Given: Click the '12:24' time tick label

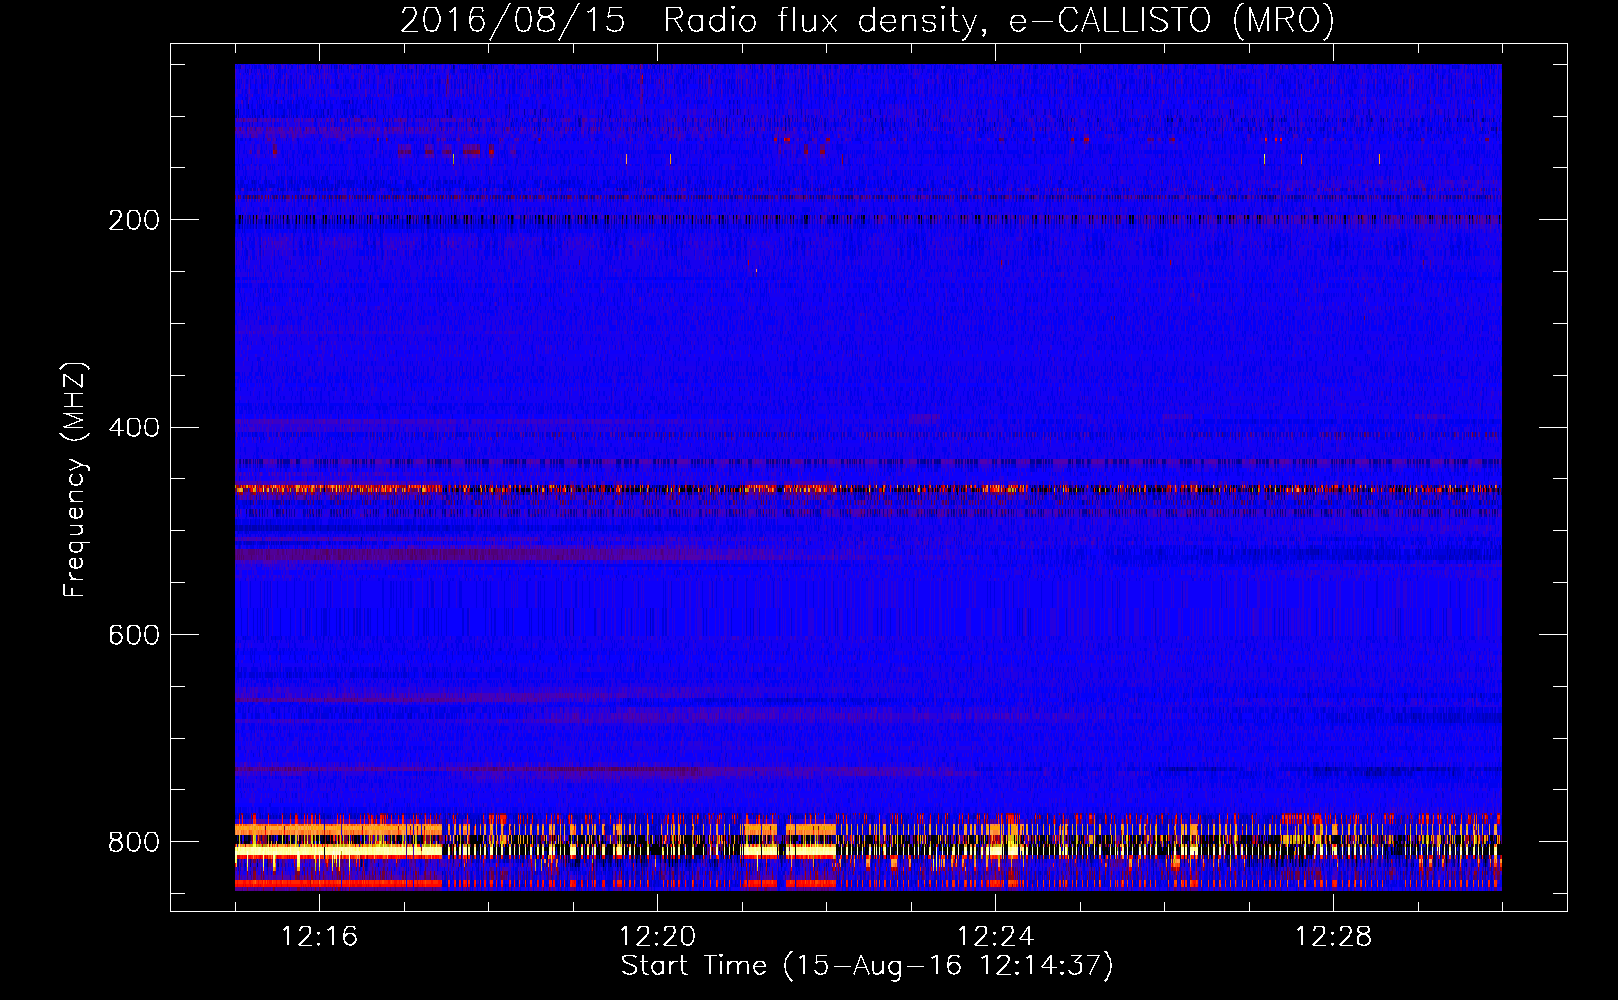Looking at the screenshot, I should [x=995, y=937].
